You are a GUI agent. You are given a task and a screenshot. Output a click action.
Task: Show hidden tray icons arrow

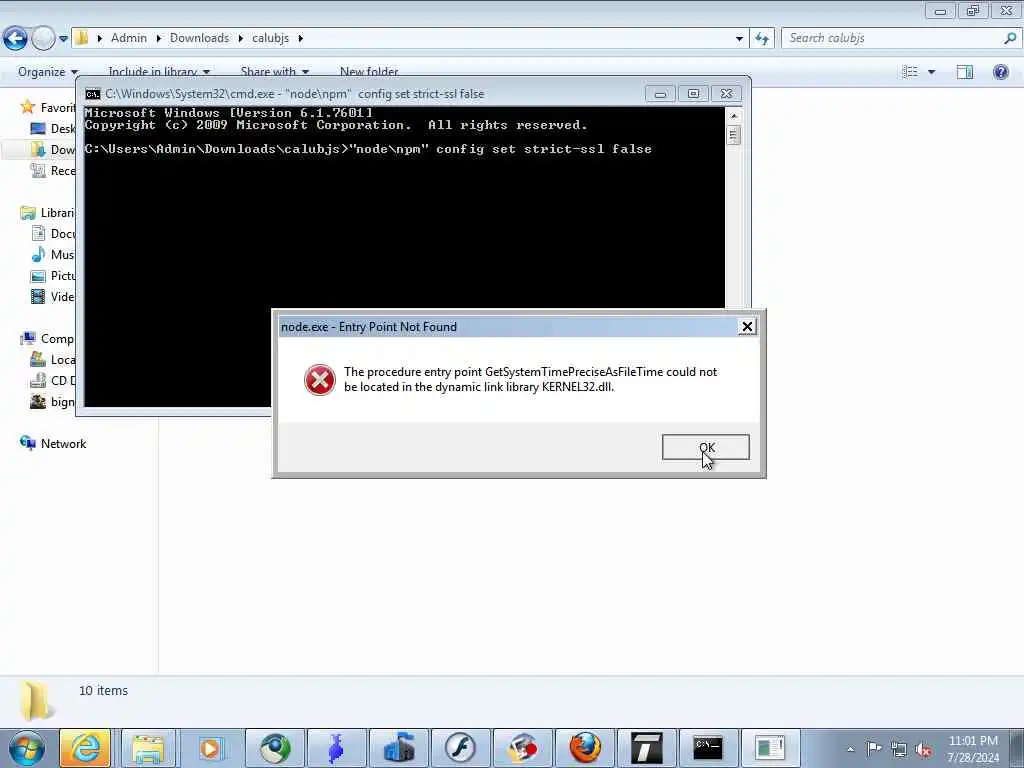coord(850,749)
